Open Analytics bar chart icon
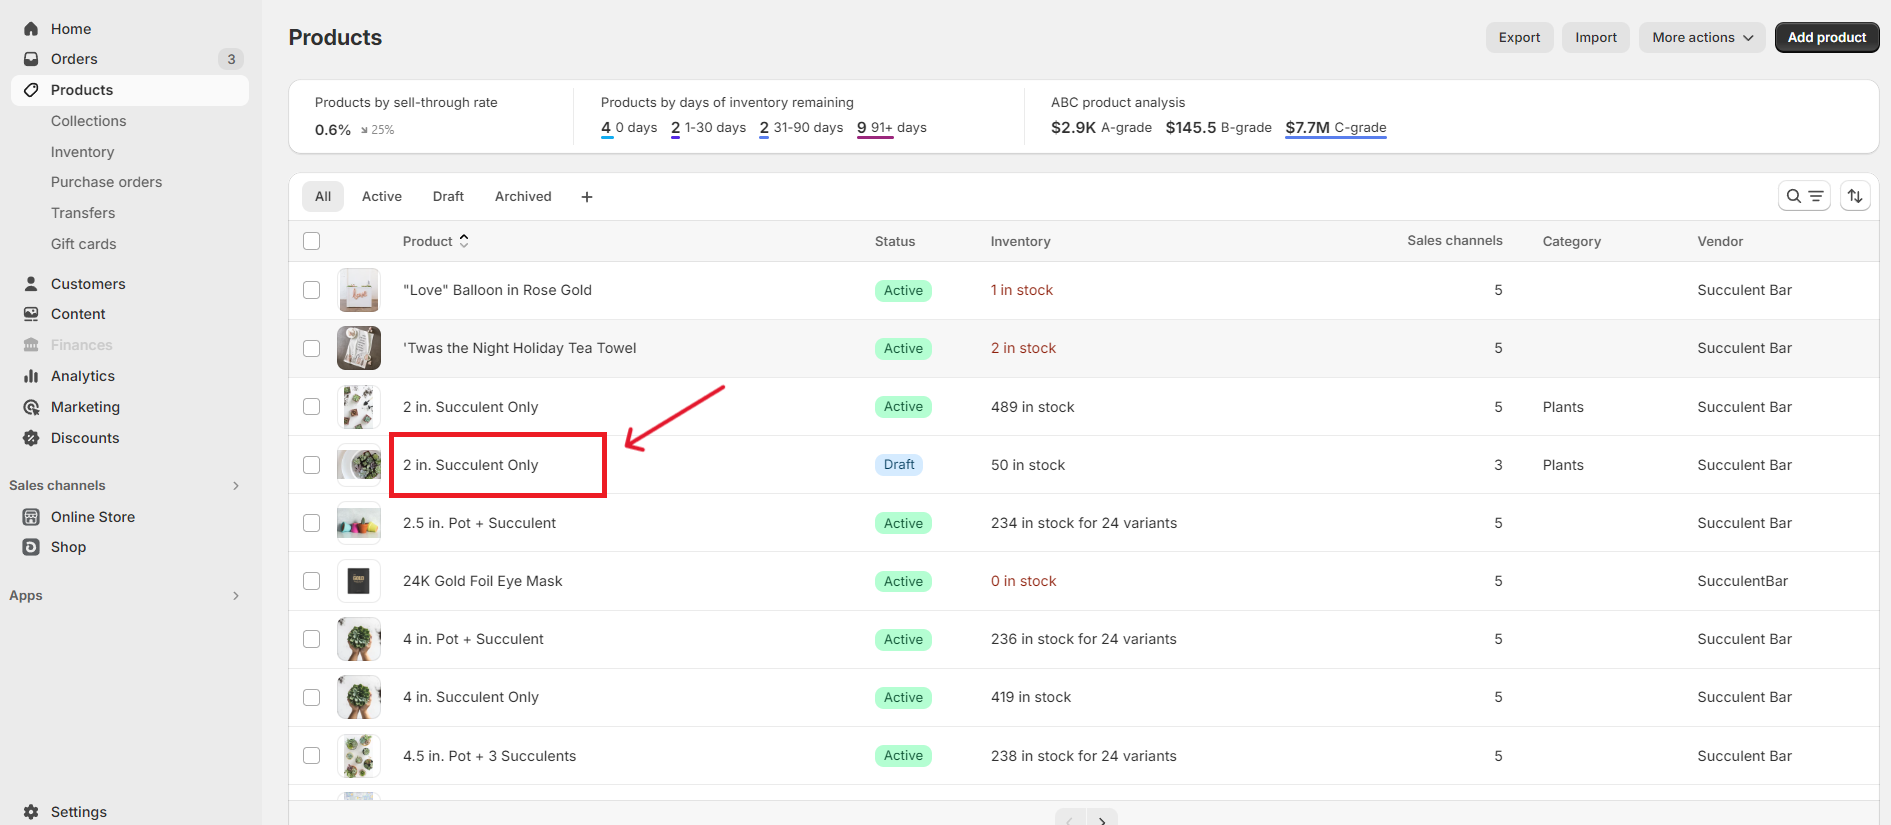Image resolution: width=1891 pixels, height=825 pixels. (31, 376)
